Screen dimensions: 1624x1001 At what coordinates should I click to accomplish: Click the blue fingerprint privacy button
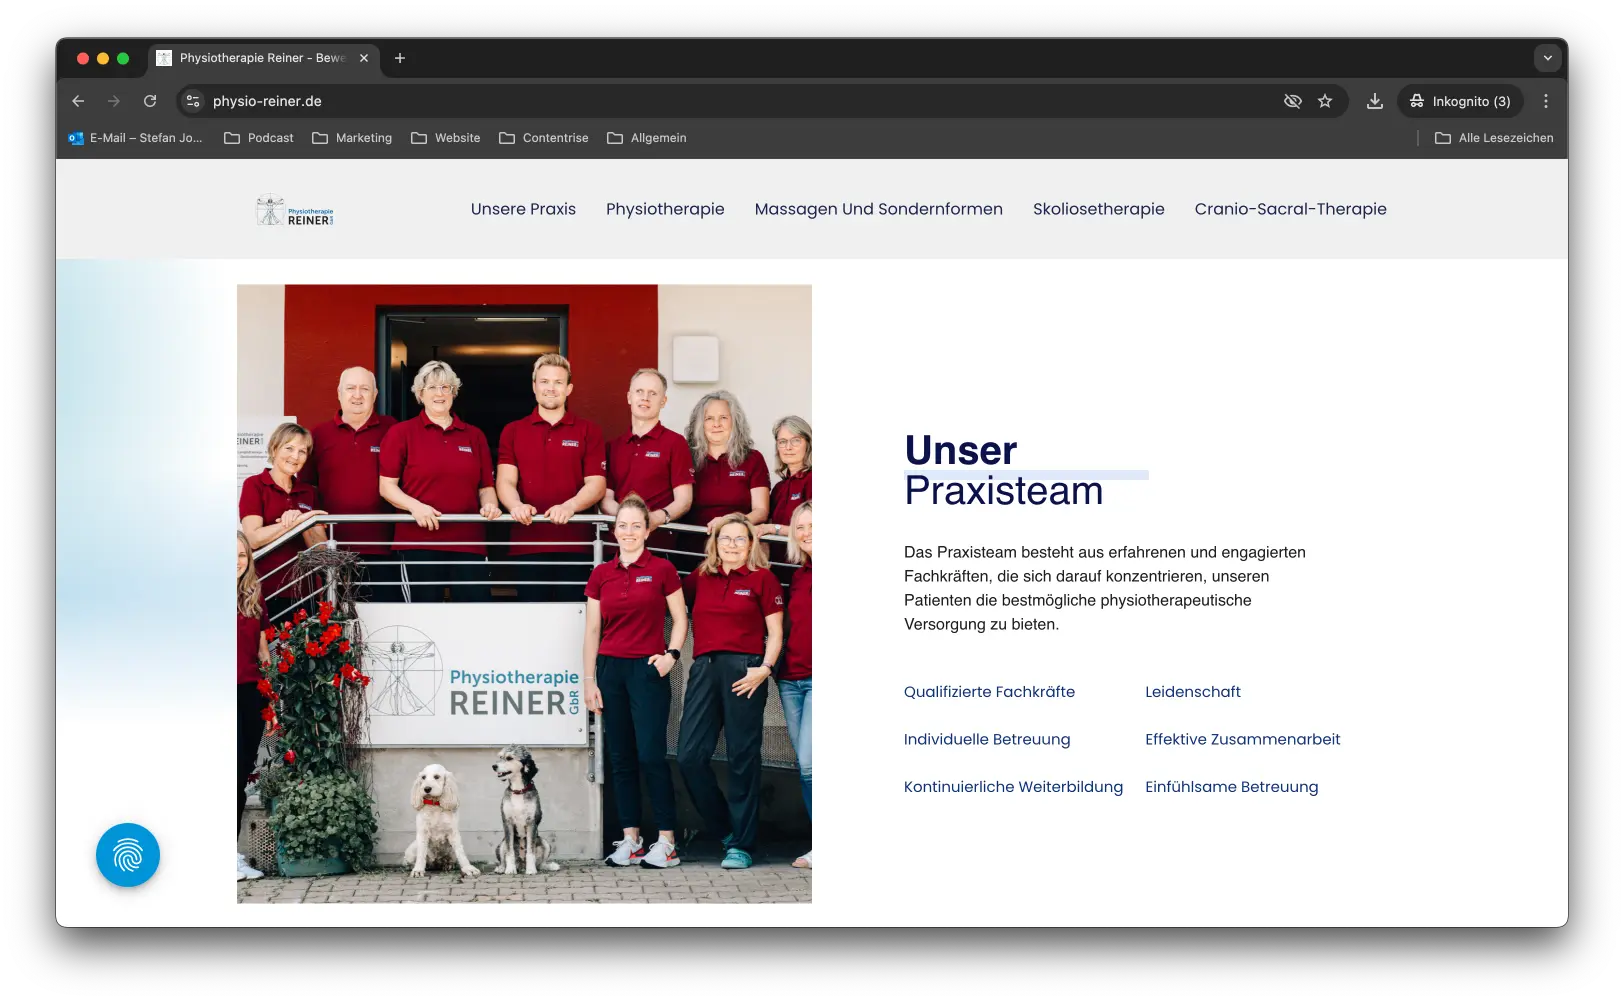coord(128,855)
